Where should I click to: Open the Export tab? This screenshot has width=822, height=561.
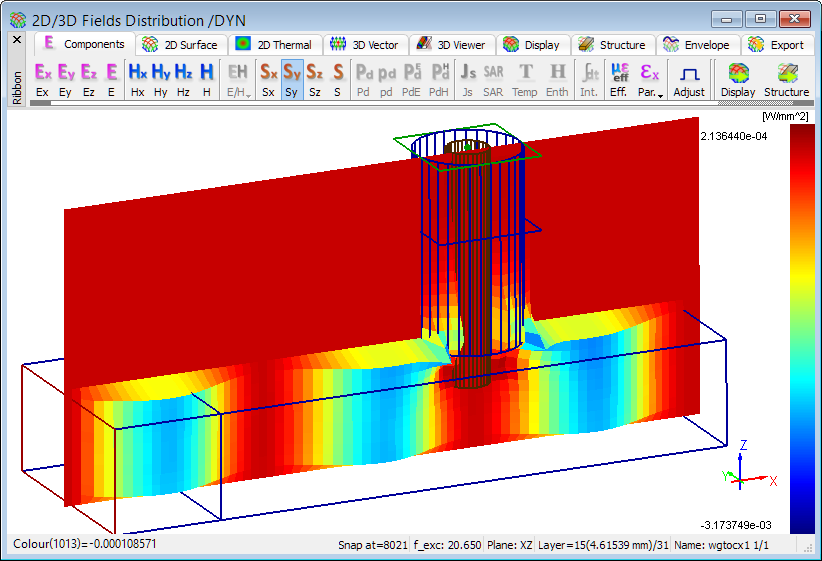tap(776, 45)
